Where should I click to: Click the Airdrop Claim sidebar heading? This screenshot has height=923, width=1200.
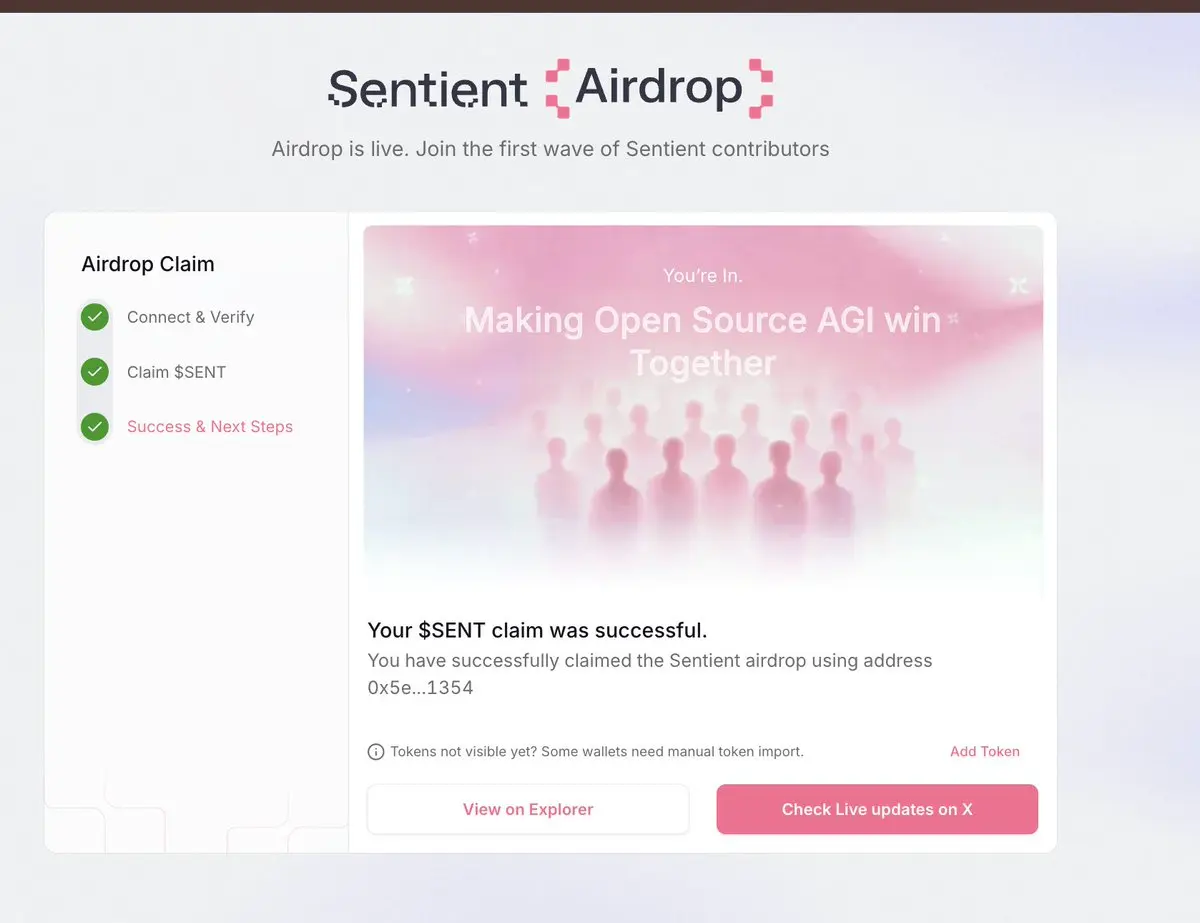[148, 264]
